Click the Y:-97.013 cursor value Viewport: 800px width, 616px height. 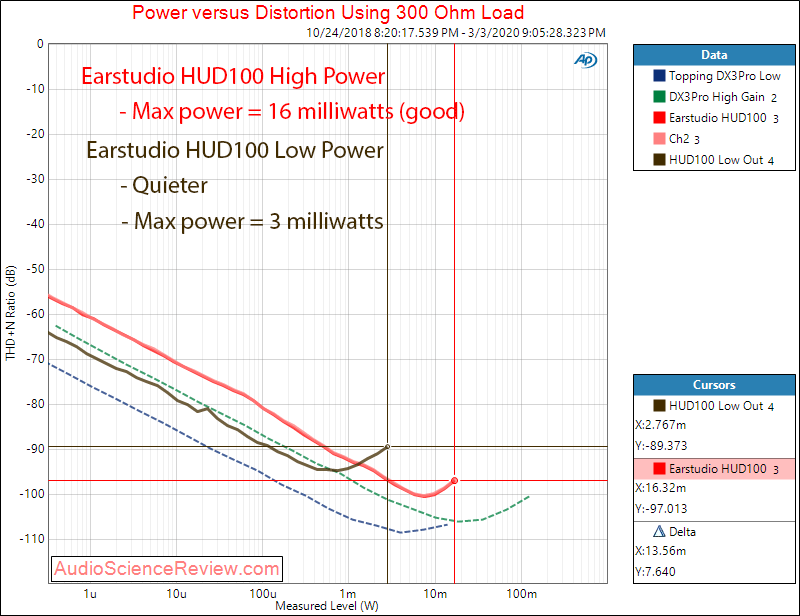[x=661, y=508]
